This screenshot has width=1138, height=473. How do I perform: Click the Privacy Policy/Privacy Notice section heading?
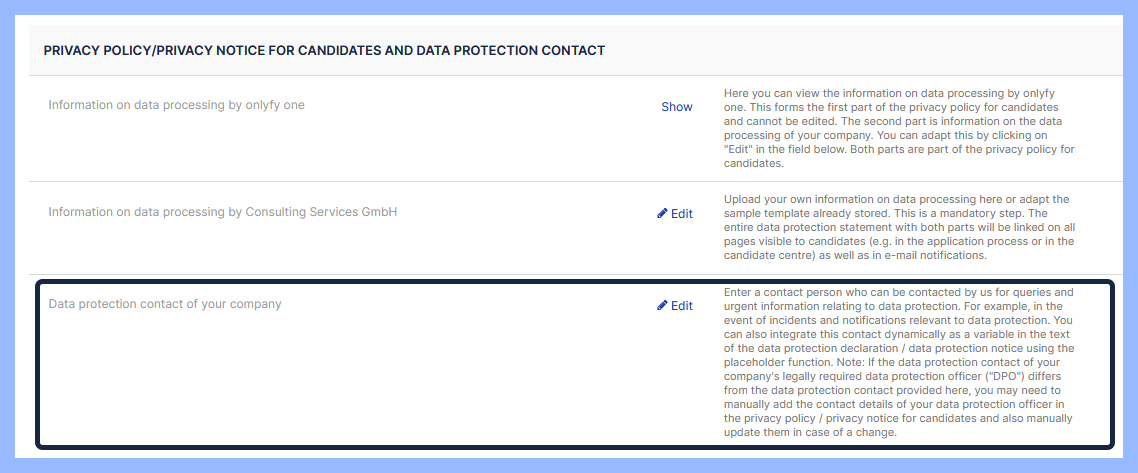(324, 50)
